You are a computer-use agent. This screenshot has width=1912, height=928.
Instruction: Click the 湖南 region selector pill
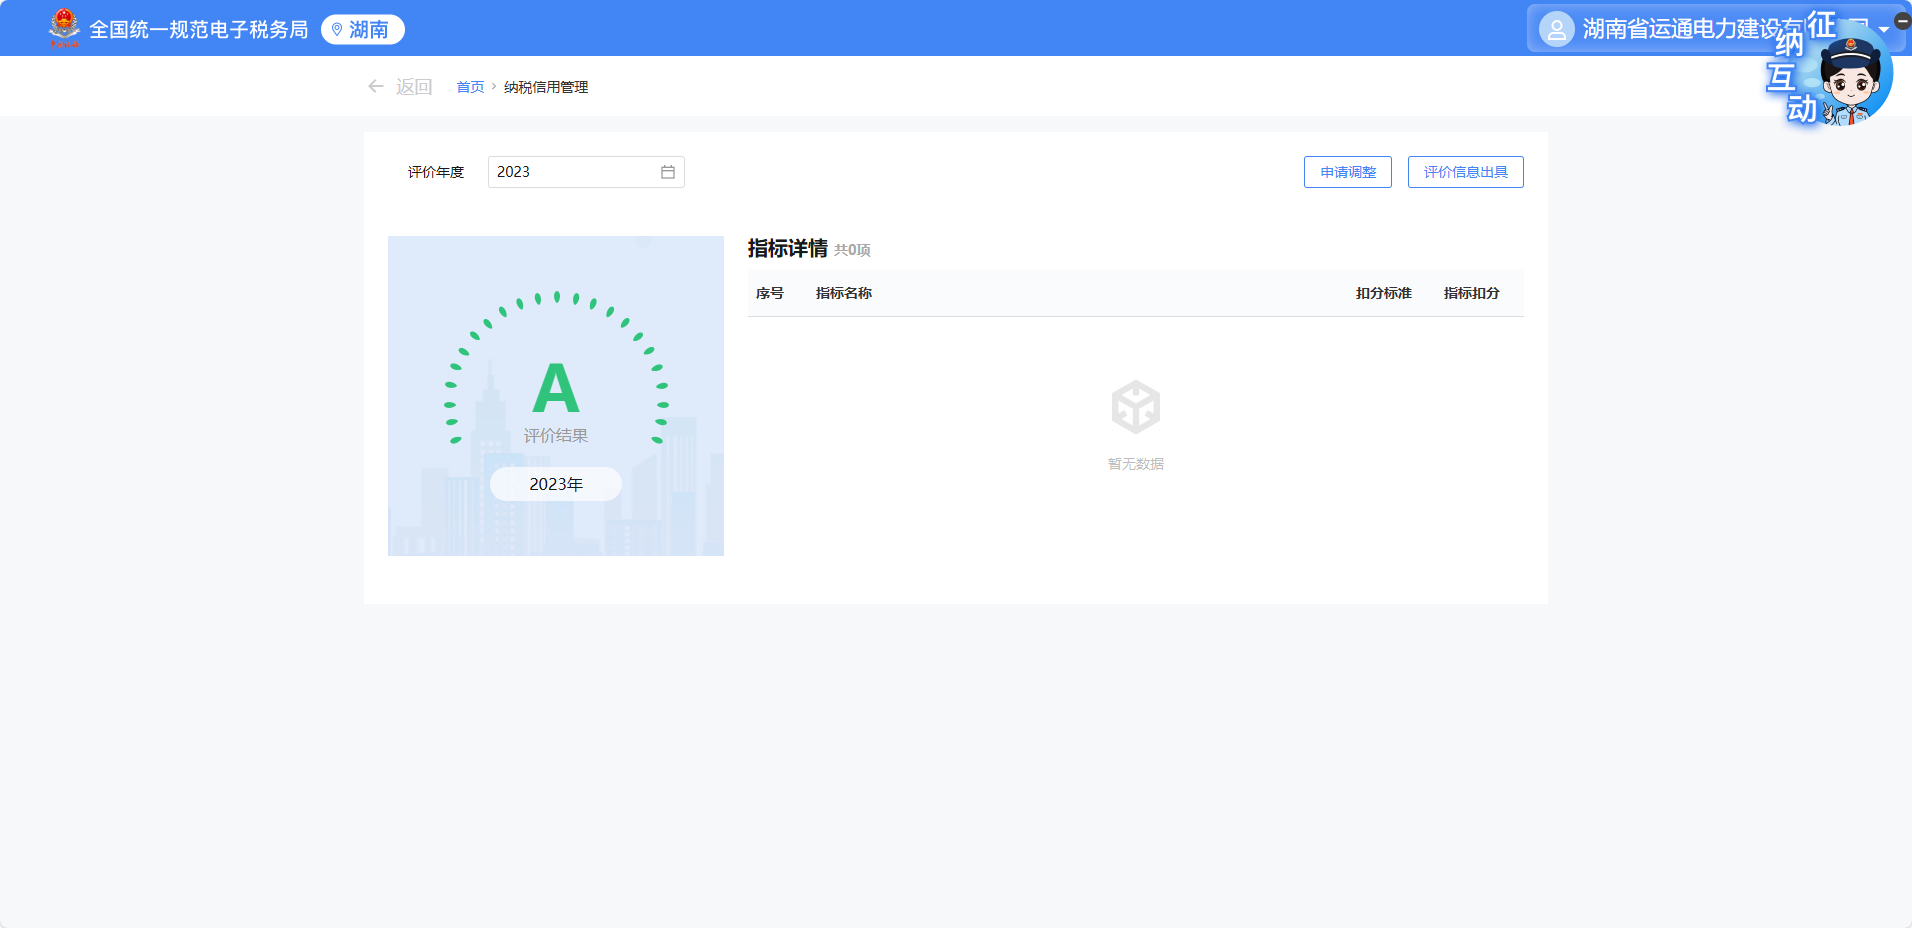[363, 30]
